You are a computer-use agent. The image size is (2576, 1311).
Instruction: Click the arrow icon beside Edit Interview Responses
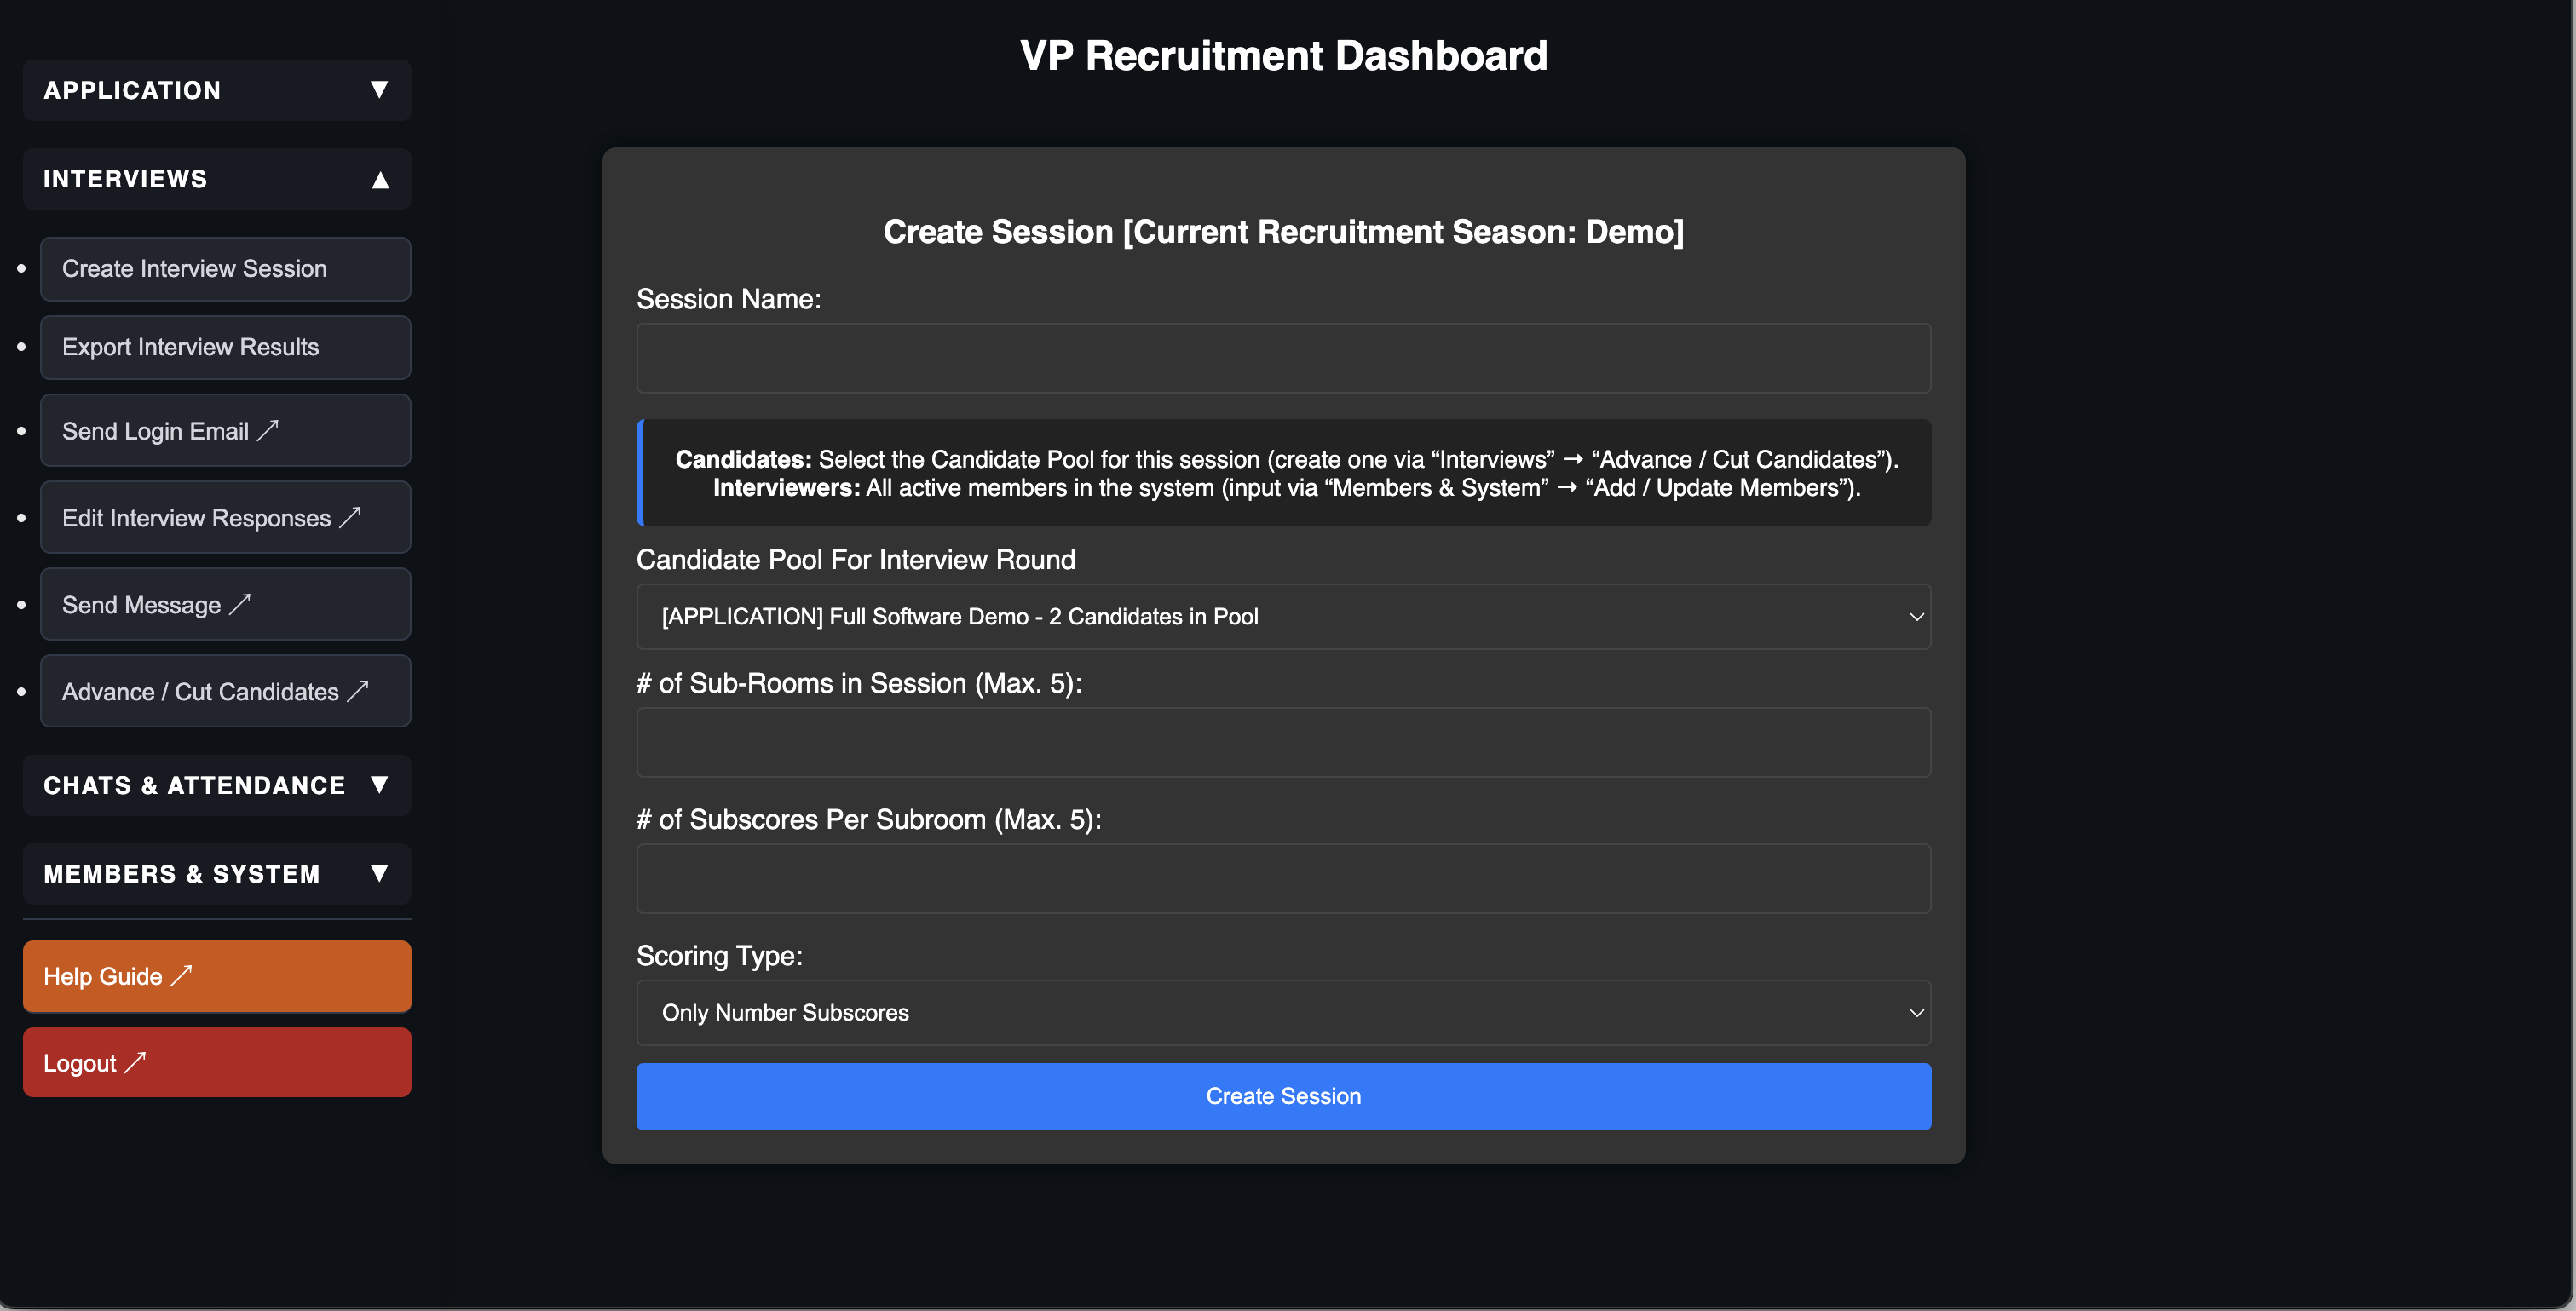coord(350,517)
